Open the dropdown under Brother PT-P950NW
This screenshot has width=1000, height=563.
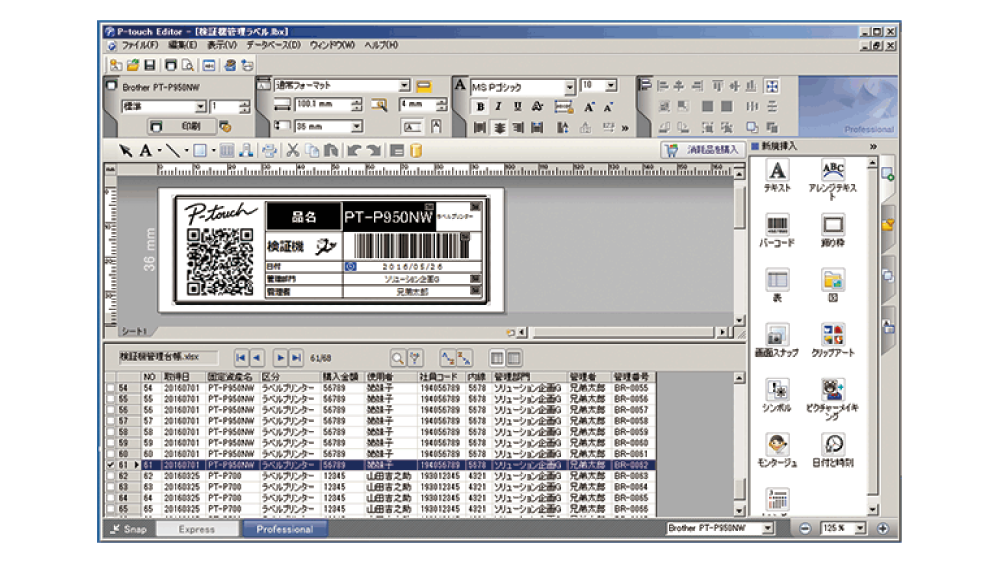[200, 106]
